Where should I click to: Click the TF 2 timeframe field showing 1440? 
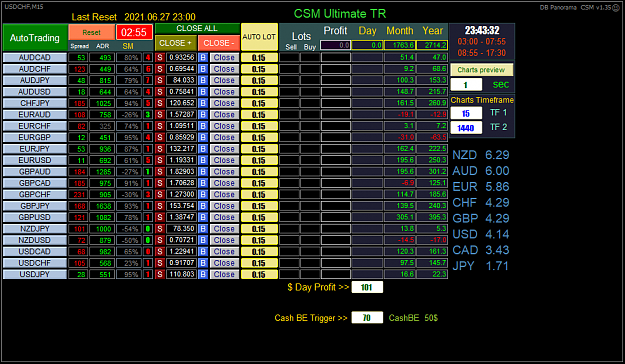[x=466, y=128]
